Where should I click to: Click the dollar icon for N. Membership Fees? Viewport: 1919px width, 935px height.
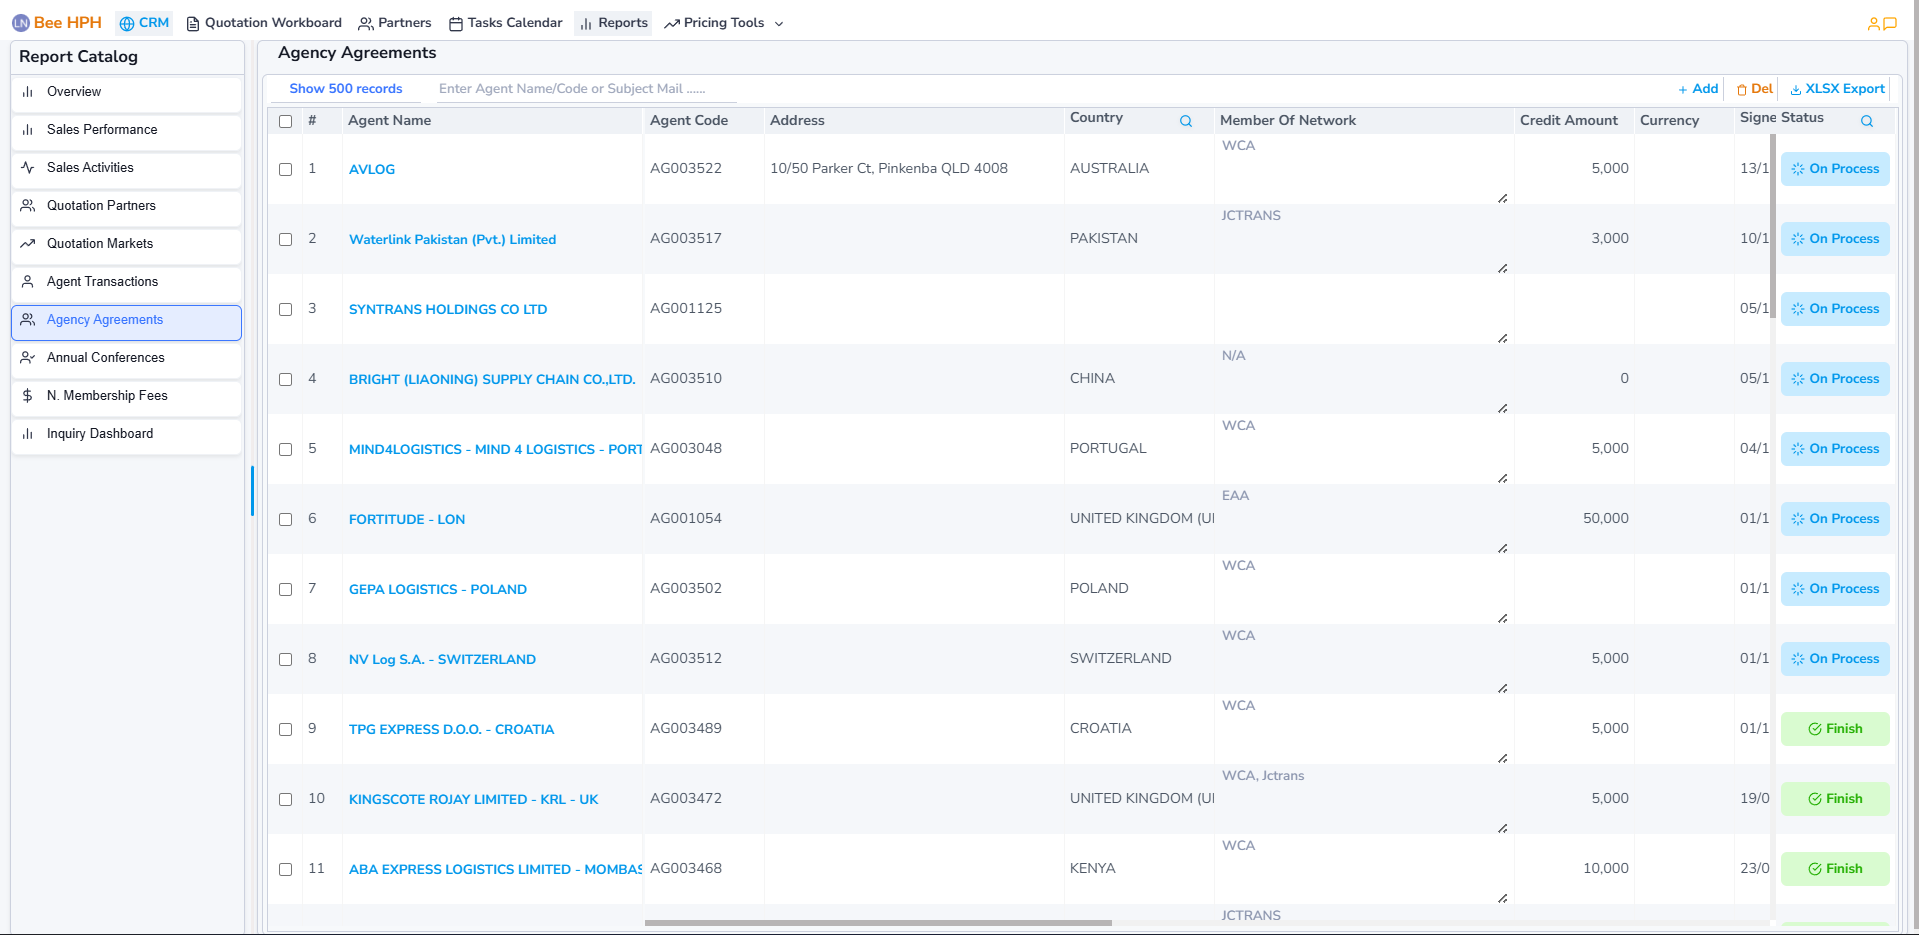coord(28,396)
